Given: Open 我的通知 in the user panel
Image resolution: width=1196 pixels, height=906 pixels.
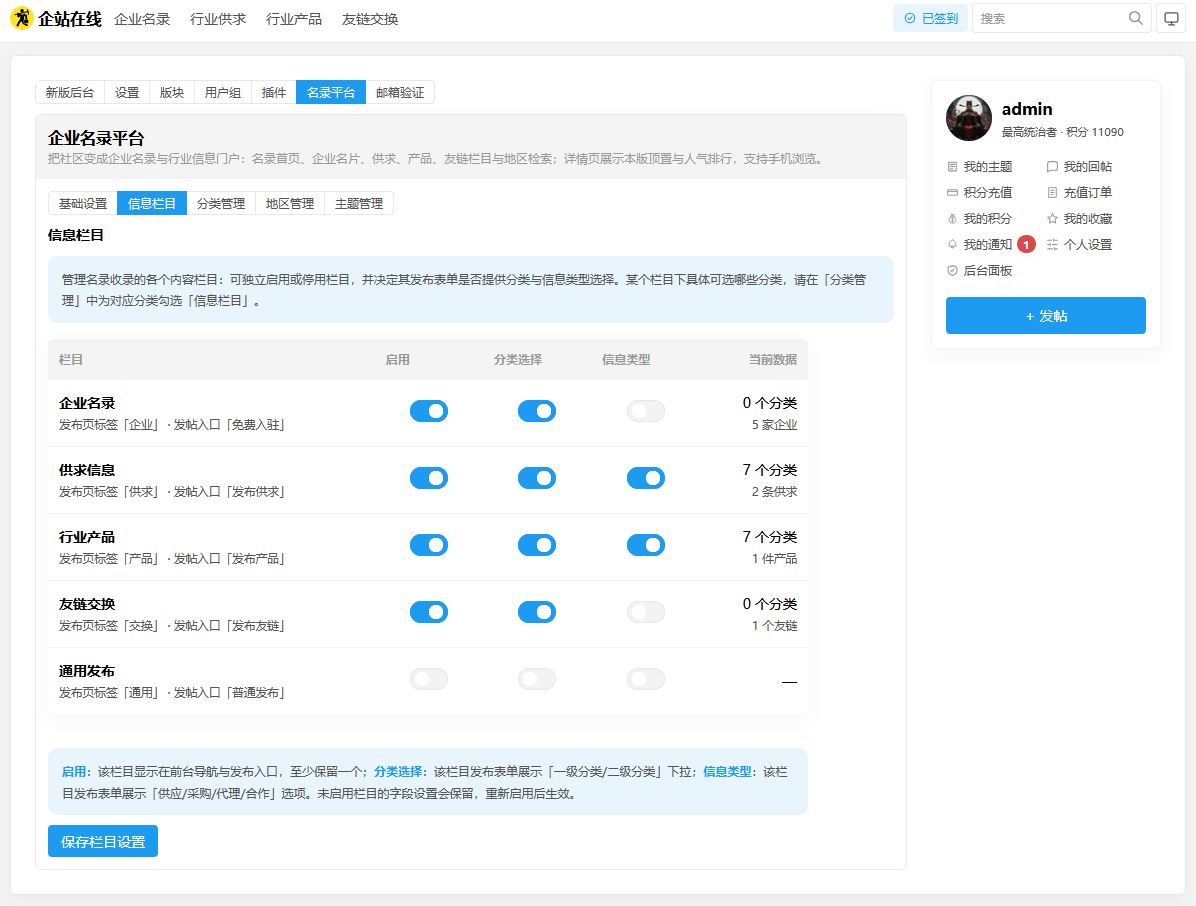Looking at the screenshot, I should (x=979, y=244).
